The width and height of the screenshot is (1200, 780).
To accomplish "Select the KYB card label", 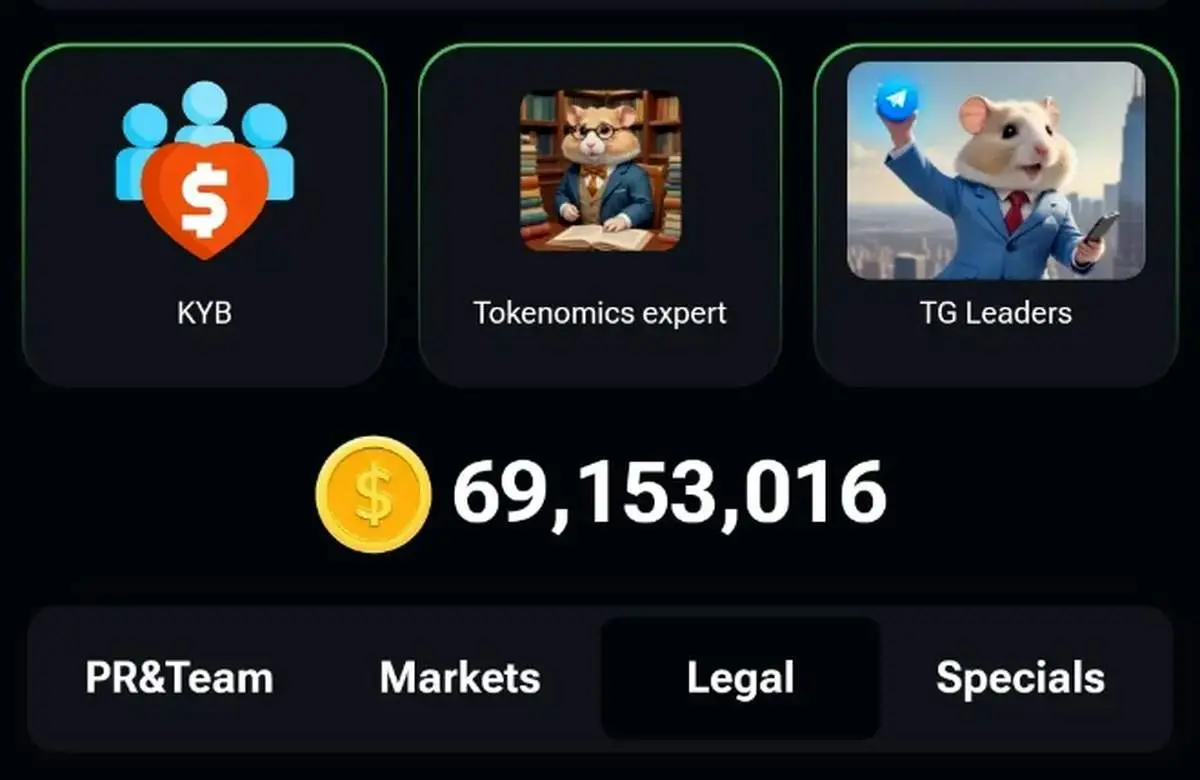I will (204, 313).
